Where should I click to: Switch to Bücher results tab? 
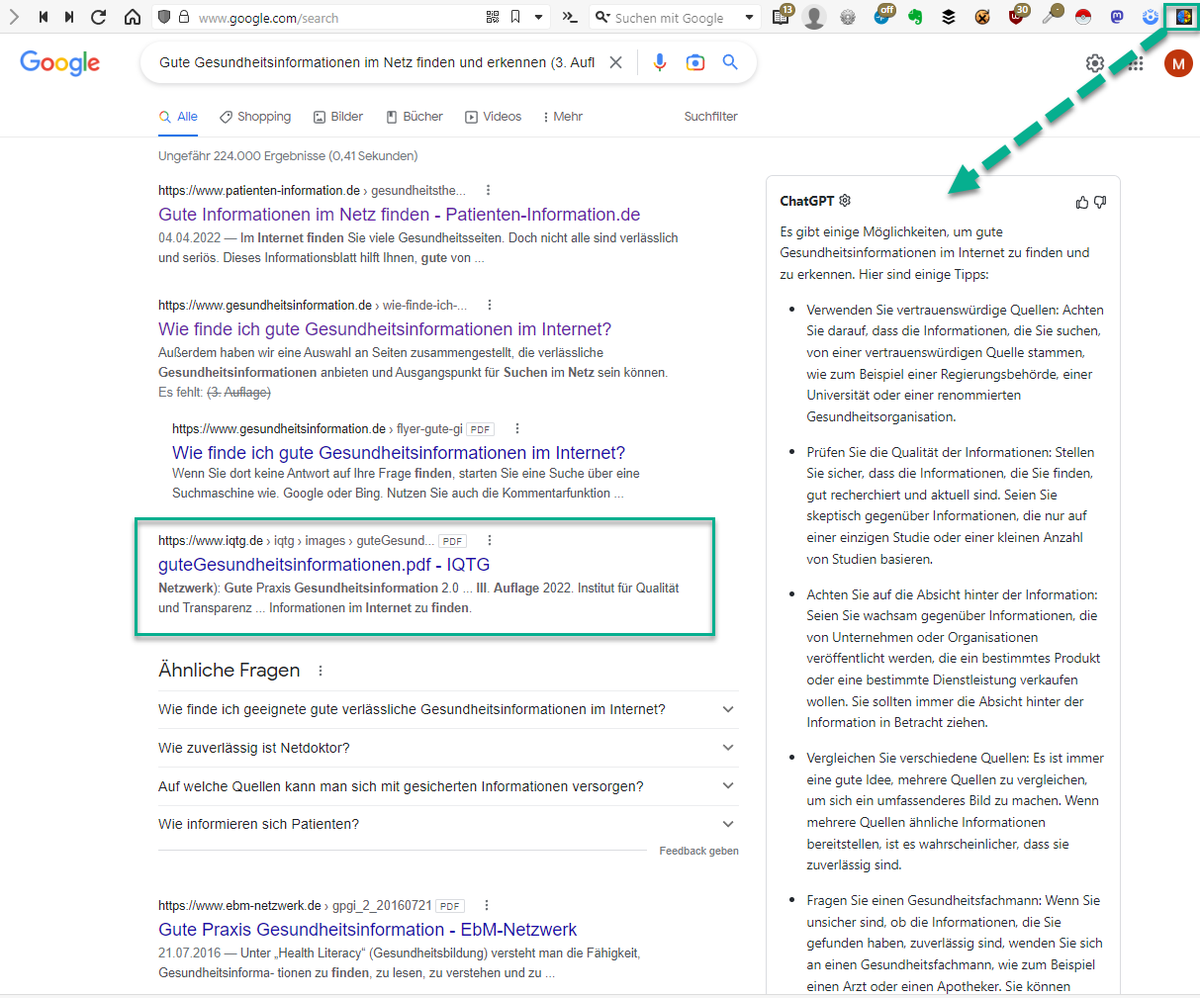(414, 117)
